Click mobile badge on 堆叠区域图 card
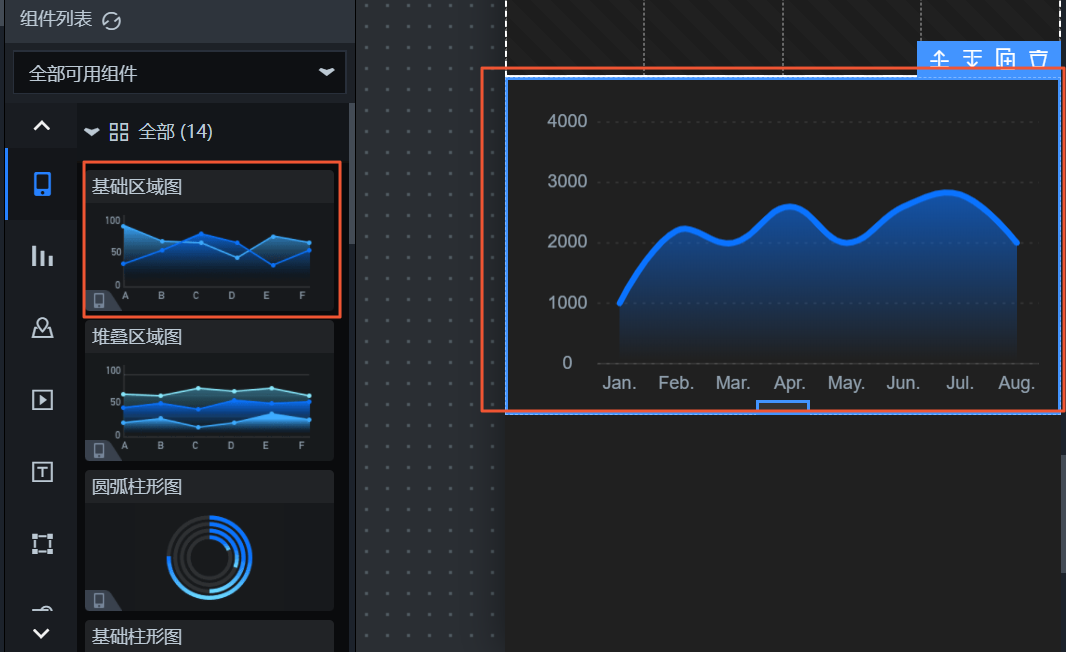Screen dimensions: 1066x652 coord(99,451)
